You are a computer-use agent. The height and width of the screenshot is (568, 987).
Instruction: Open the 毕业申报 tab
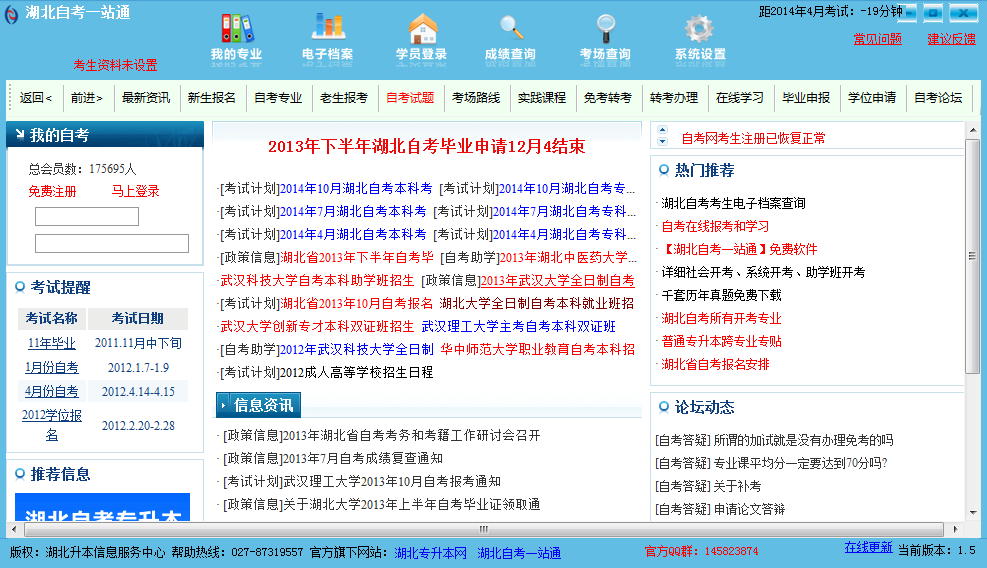coord(806,98)
